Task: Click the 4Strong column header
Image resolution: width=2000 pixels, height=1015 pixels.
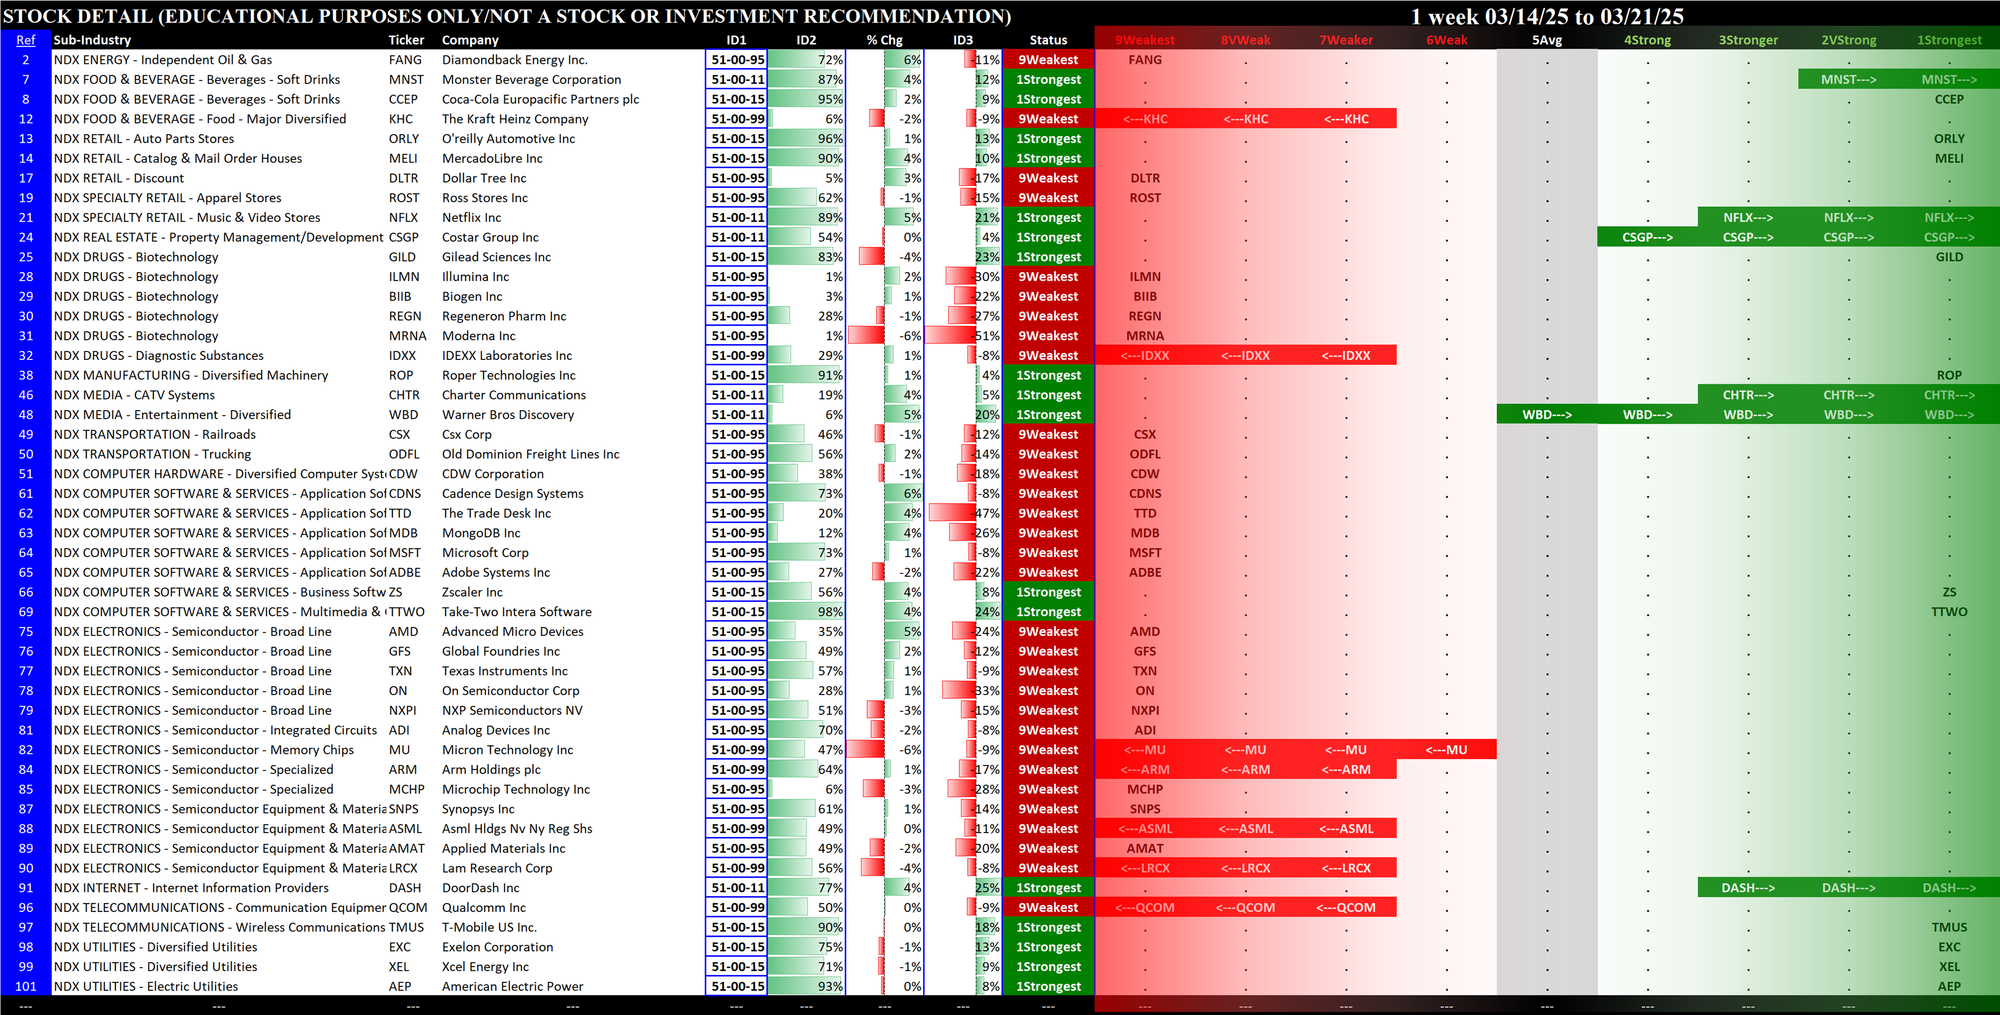Action: [x=1647, y=40]
